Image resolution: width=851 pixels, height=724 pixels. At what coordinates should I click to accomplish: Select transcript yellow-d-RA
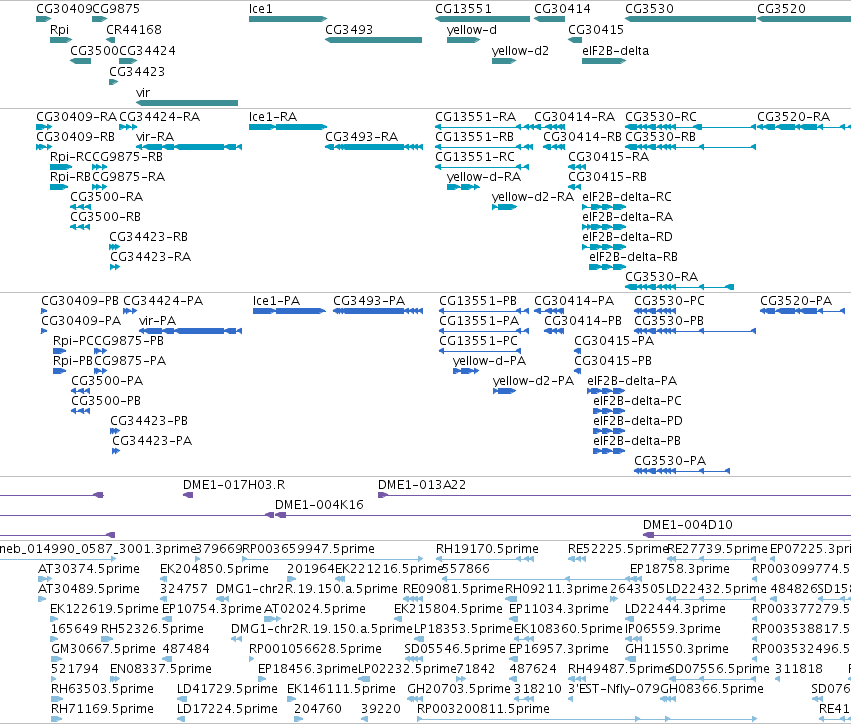point(463,187)
